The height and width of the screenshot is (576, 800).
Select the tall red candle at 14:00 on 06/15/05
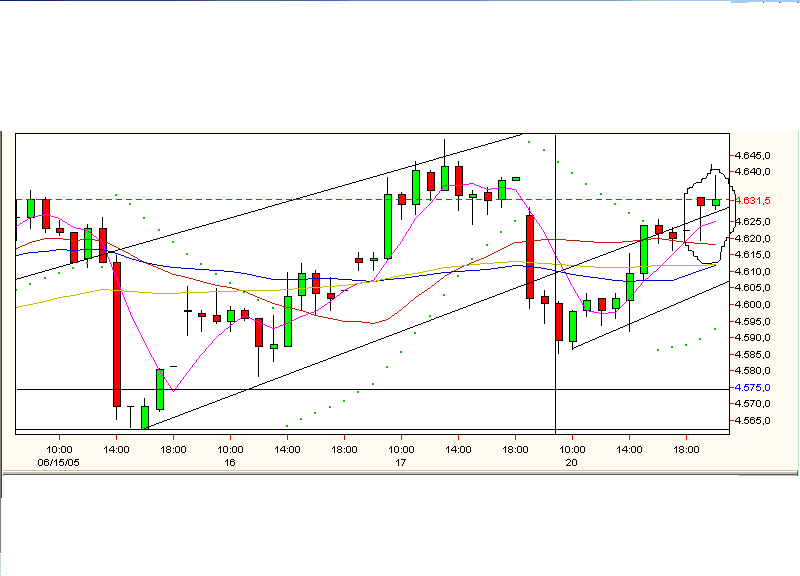[117, 334]
